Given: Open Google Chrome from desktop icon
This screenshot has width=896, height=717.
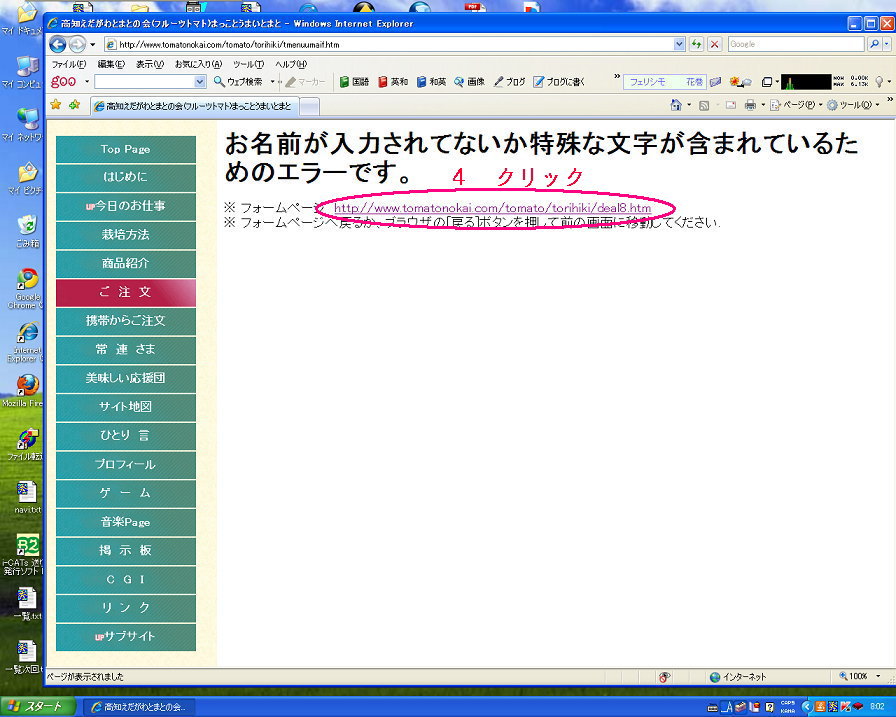Looking at the screenshot, I should pyautogui.click(x=27, y=283).
